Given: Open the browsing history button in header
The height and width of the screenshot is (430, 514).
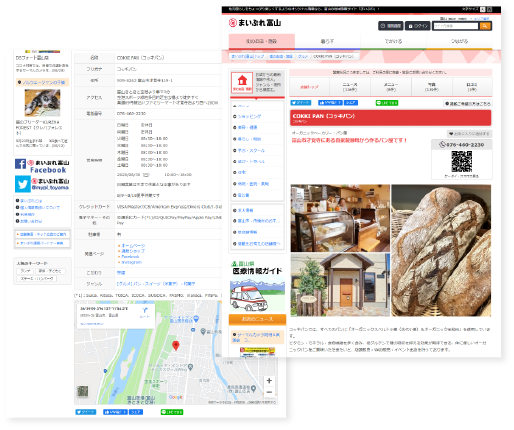Looking at the screenshot, I should 391,26.
